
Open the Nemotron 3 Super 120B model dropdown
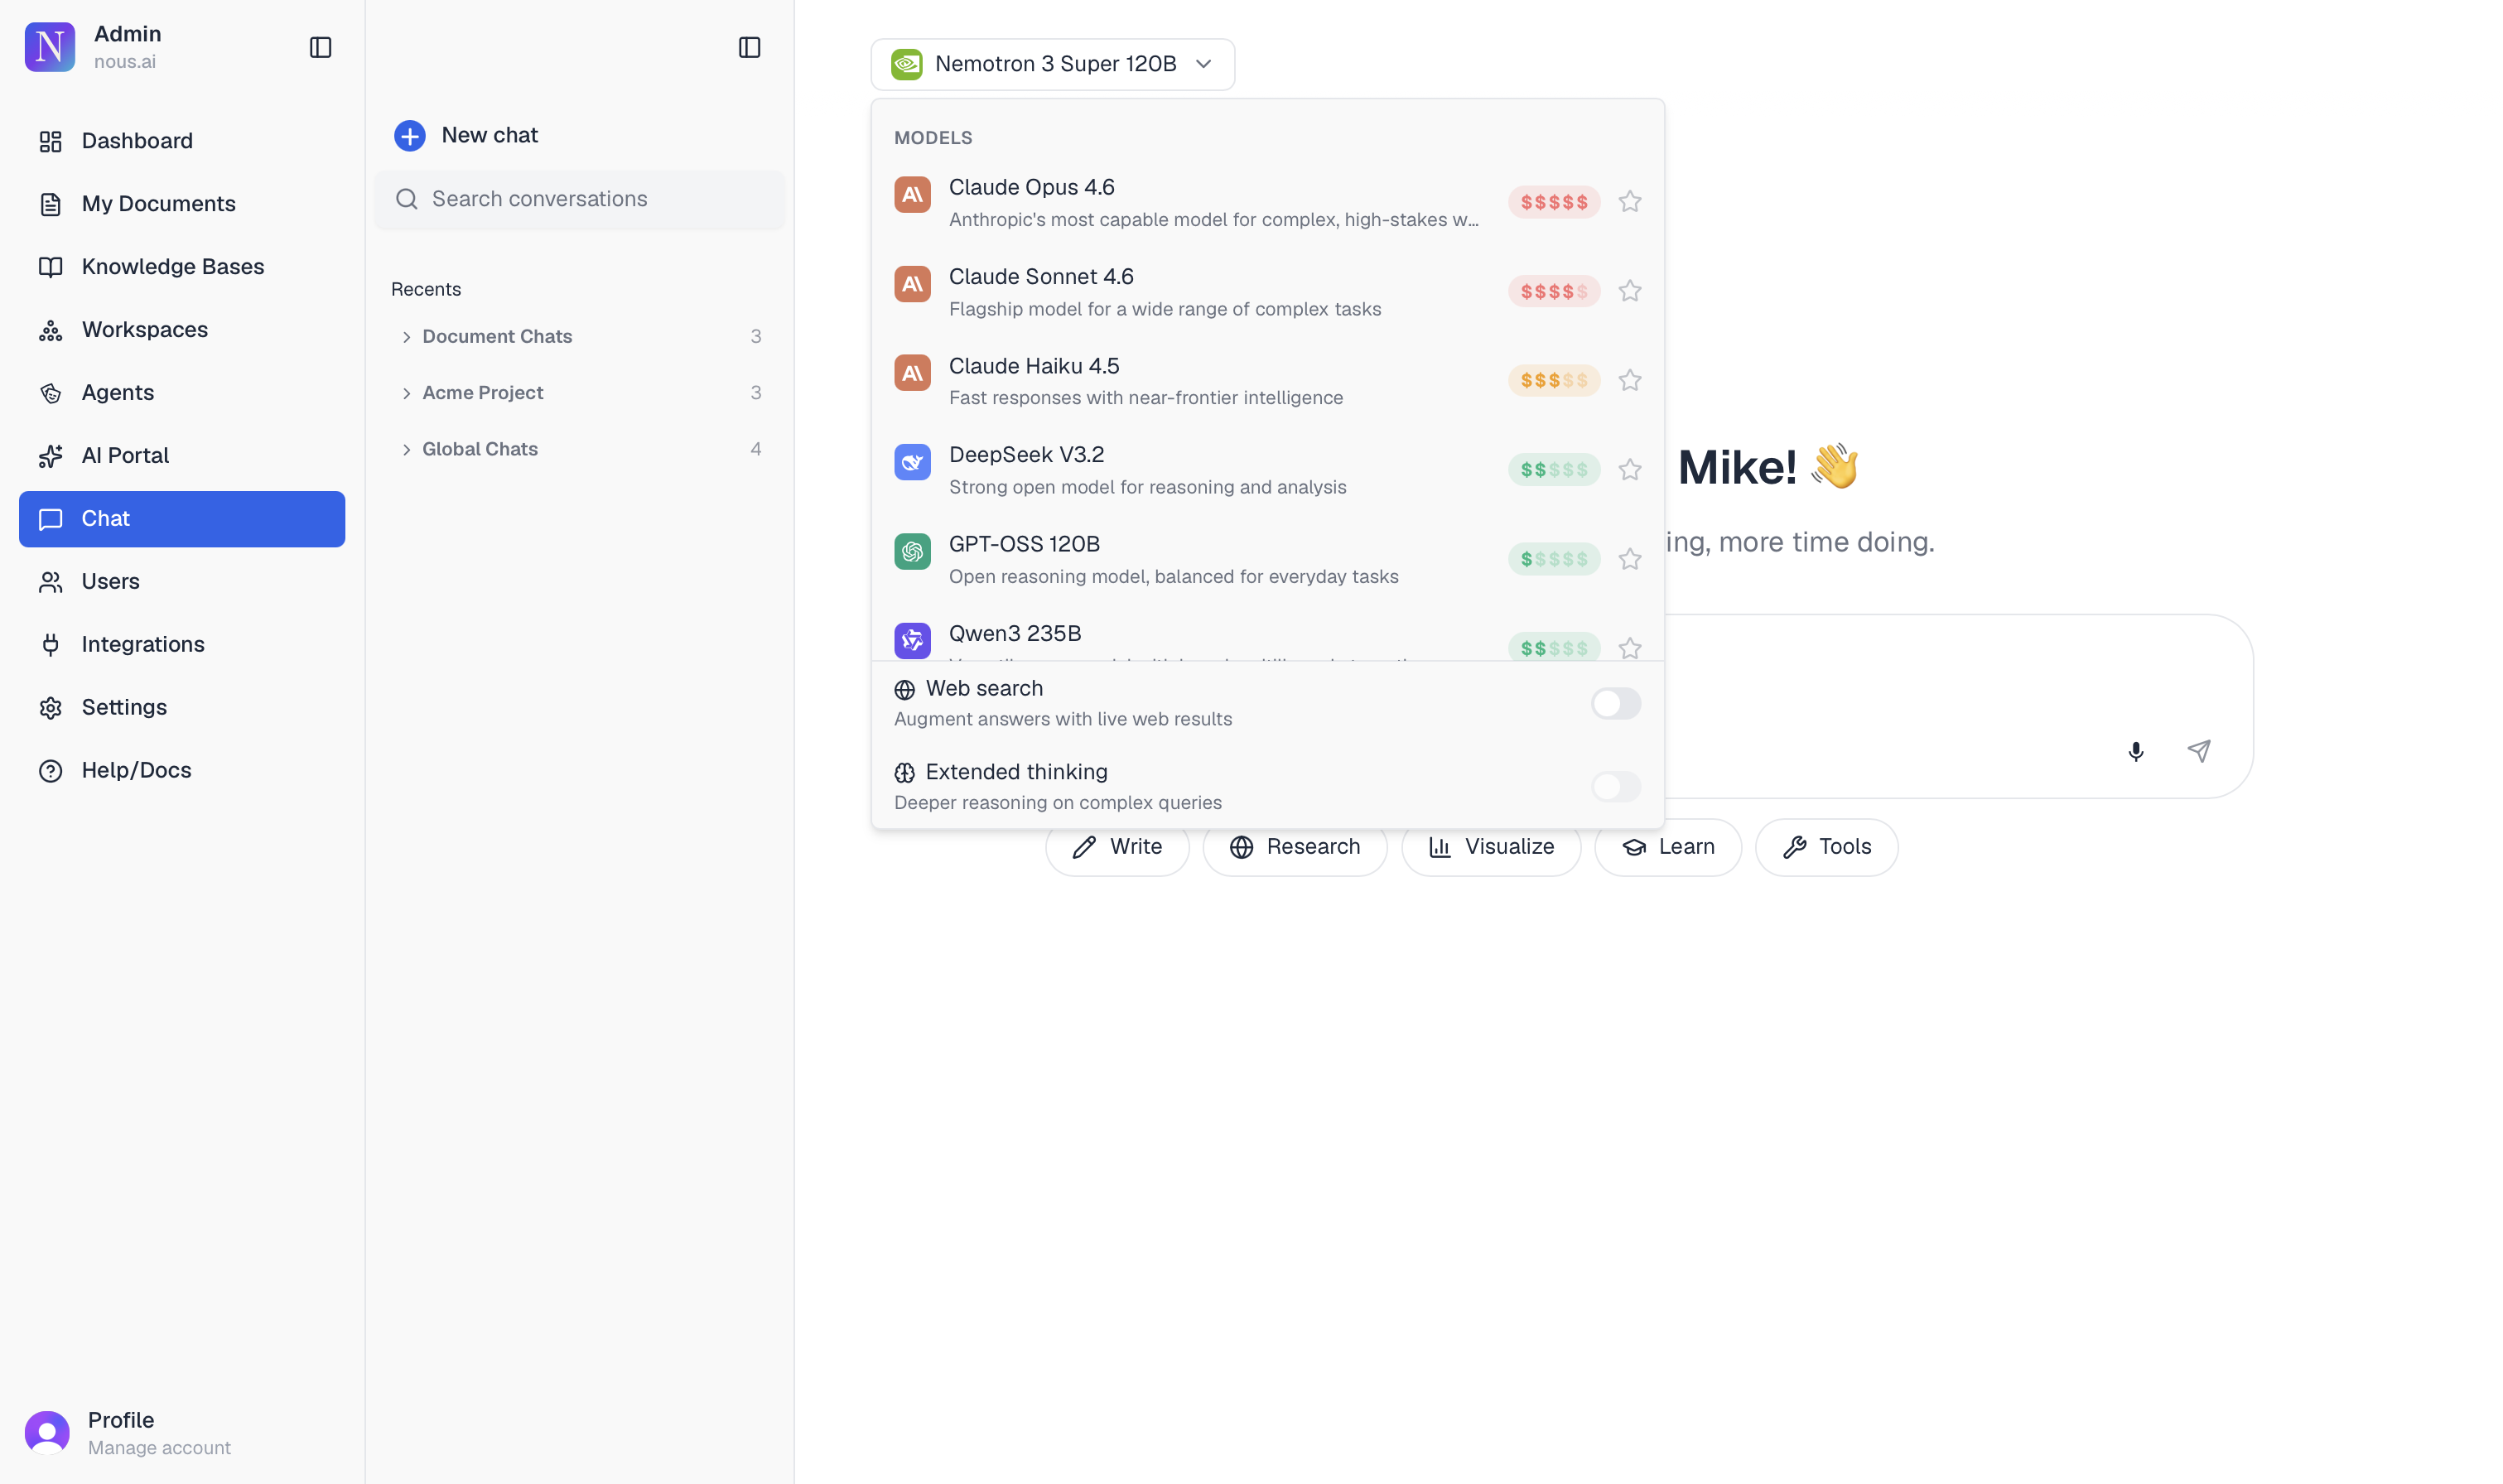click(x=1052, y=64)
